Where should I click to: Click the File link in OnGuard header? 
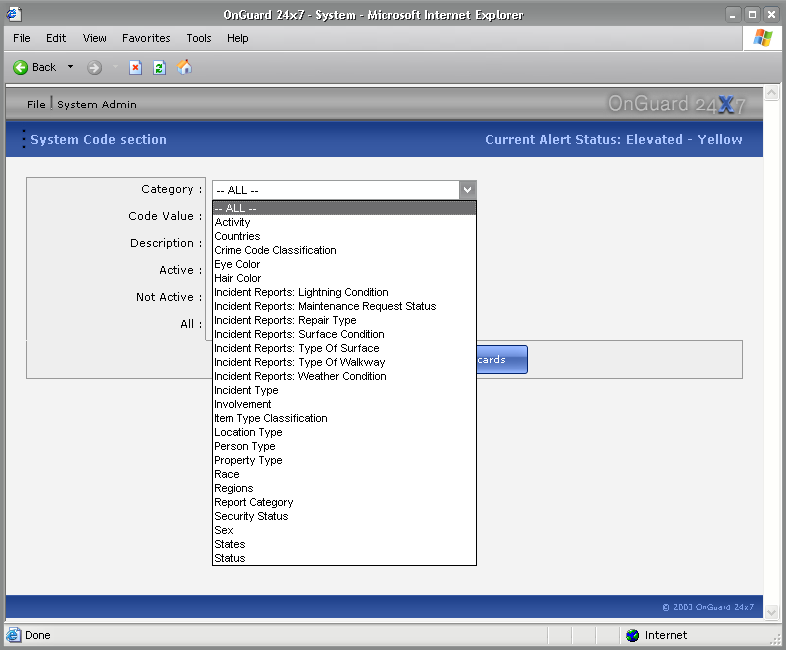pyautogui.click(x=36, y=104)
